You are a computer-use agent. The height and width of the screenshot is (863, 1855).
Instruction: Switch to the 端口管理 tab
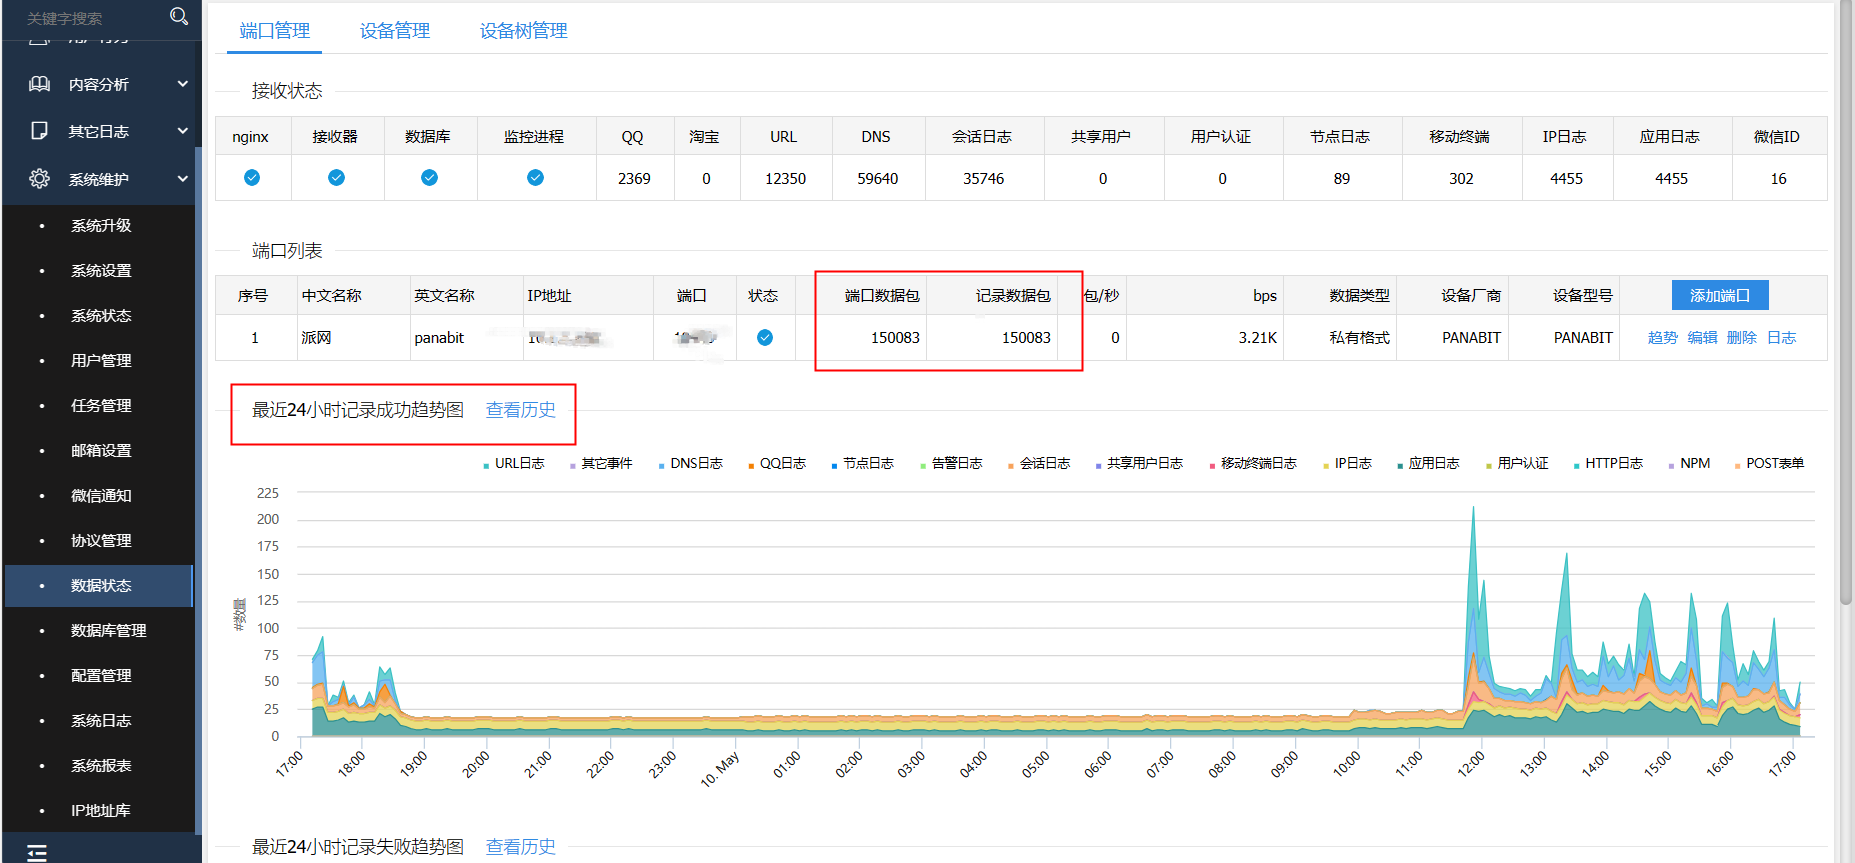click(275, 31)
